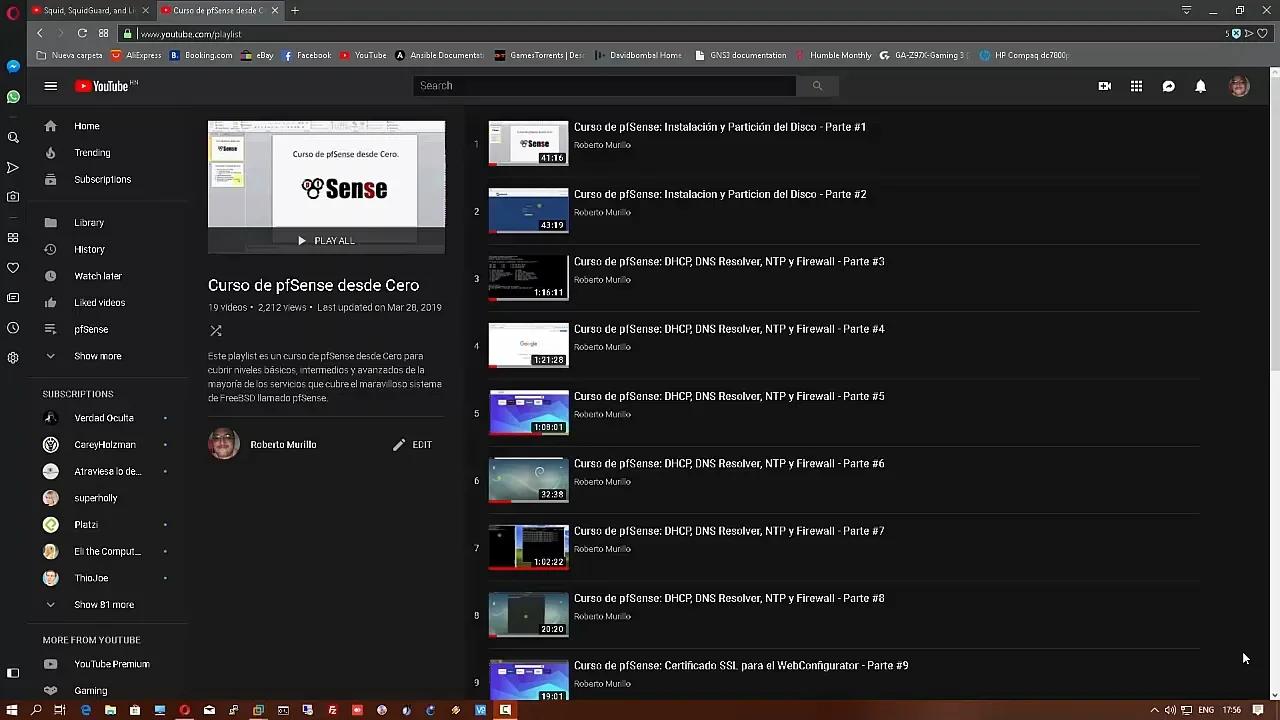Open the Parte #3 video thumbnail
Image resolution: width=1280 pixels, height=720 pixels.
[x=528, y=277]
